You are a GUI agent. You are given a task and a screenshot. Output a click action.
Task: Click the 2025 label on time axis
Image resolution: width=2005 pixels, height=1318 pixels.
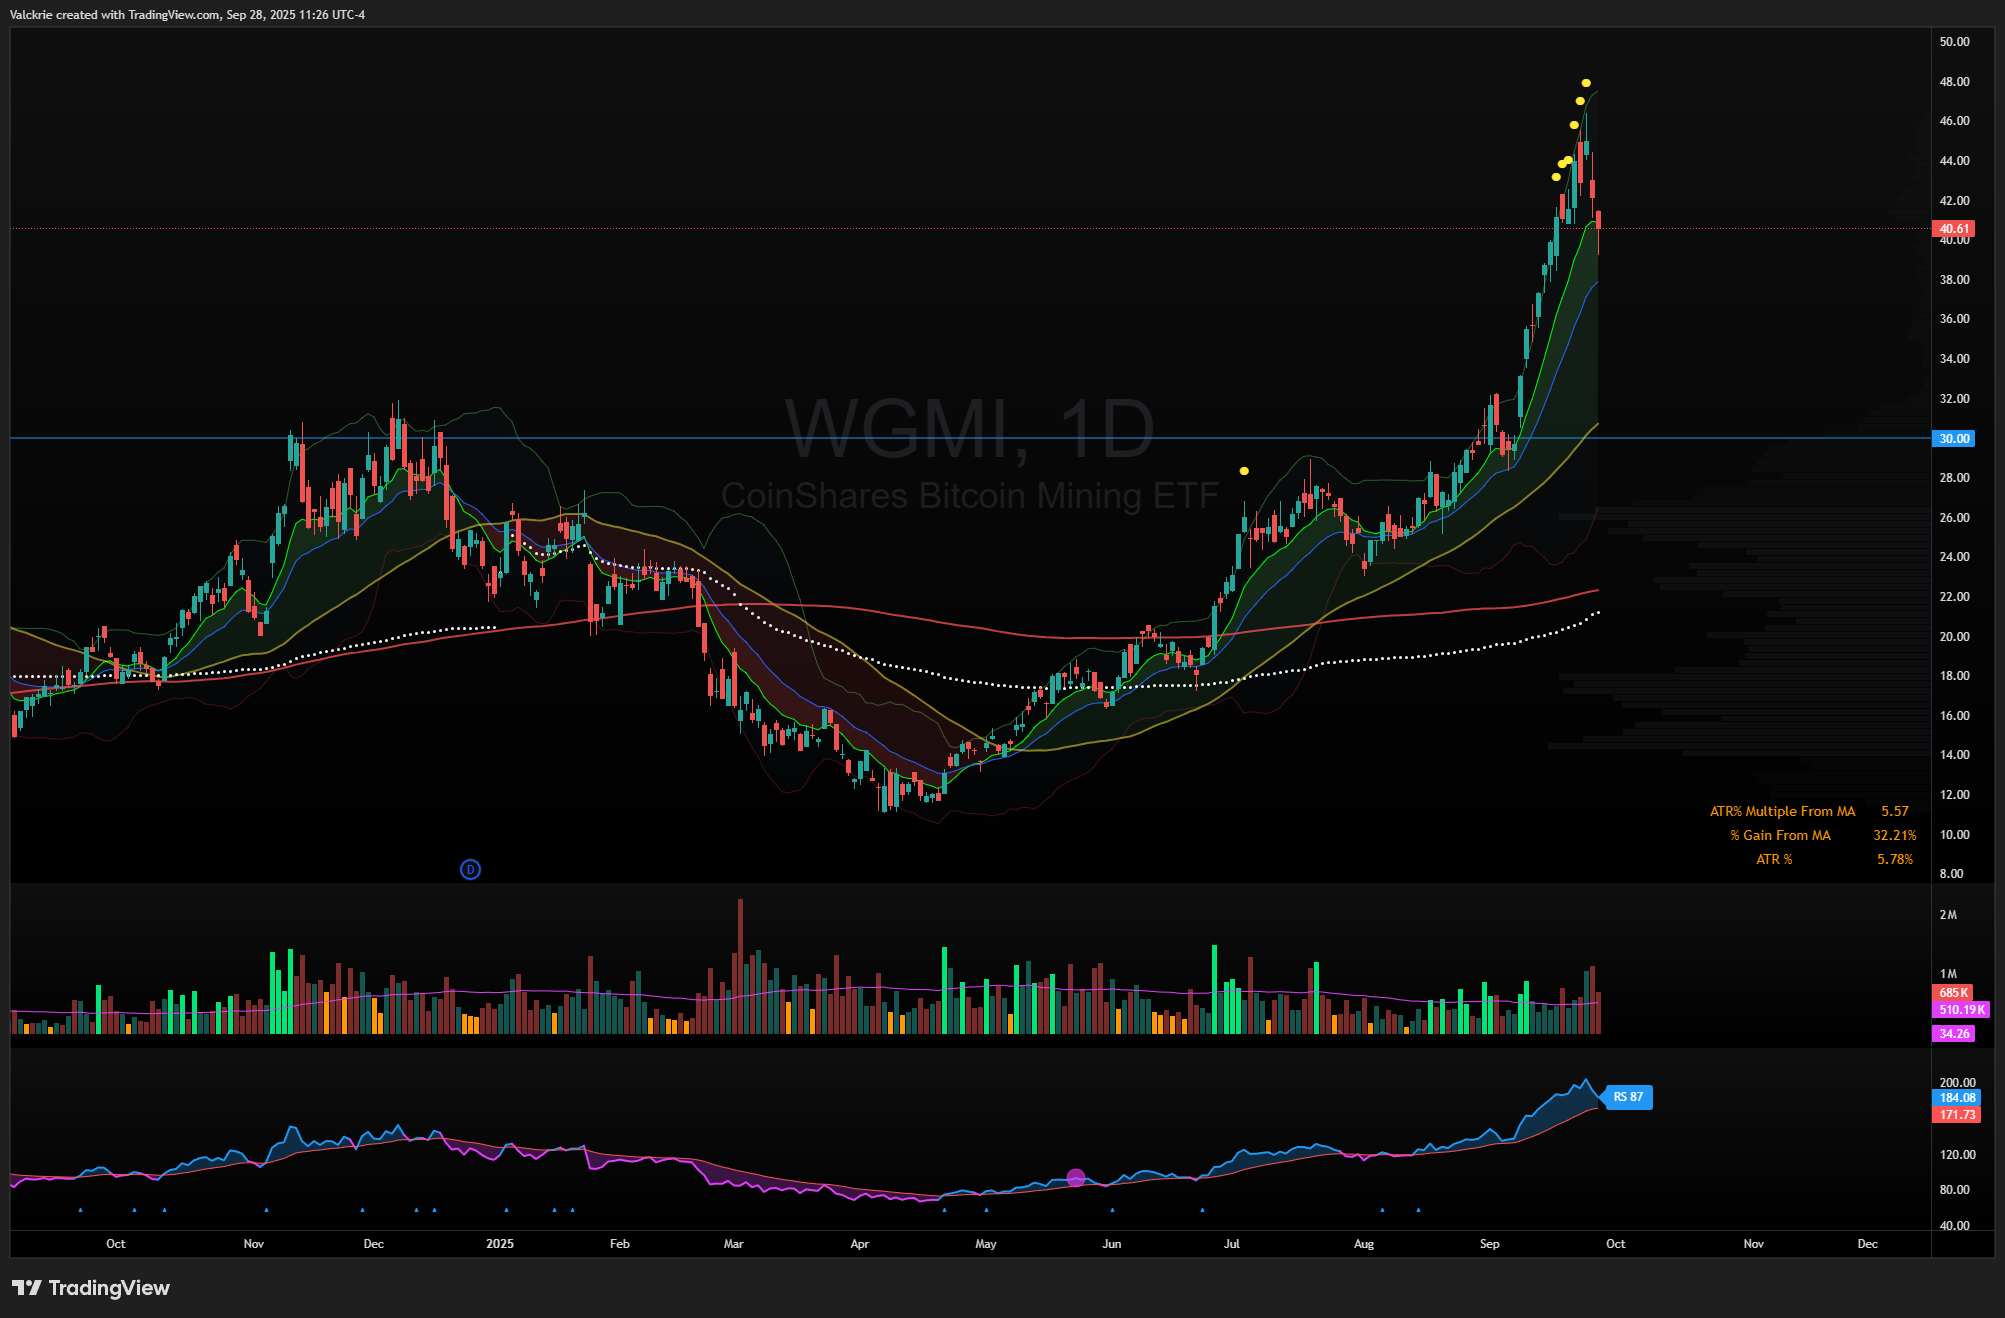[500, 1244]
